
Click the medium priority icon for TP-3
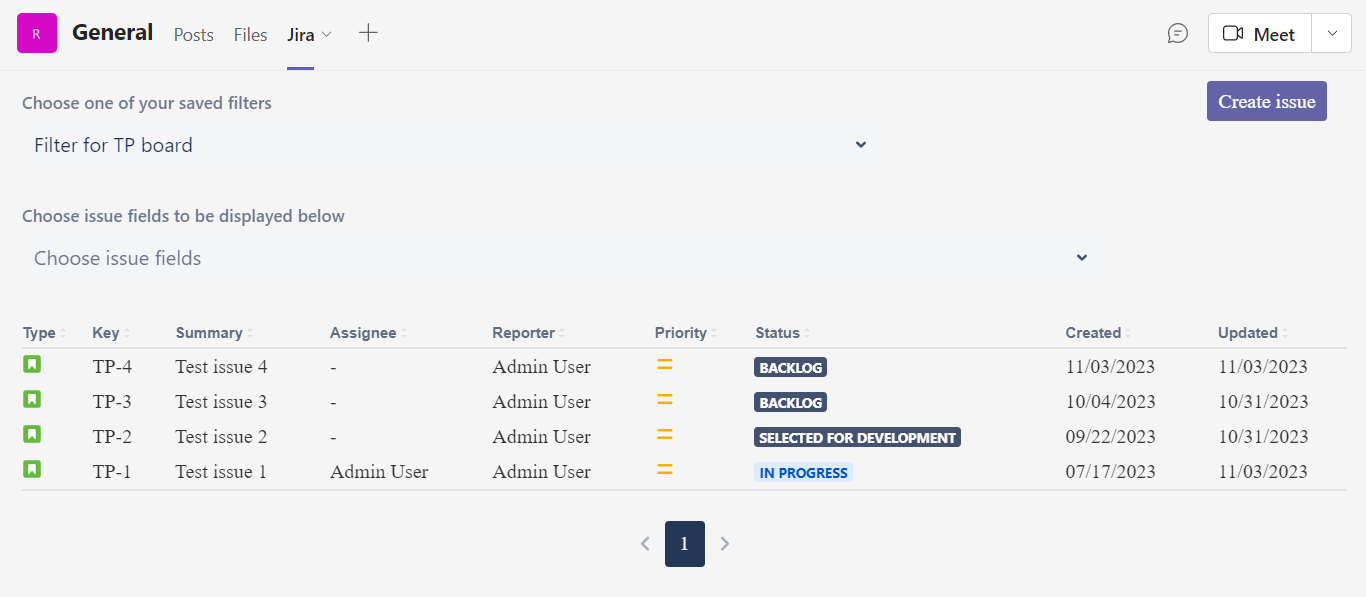664,400
